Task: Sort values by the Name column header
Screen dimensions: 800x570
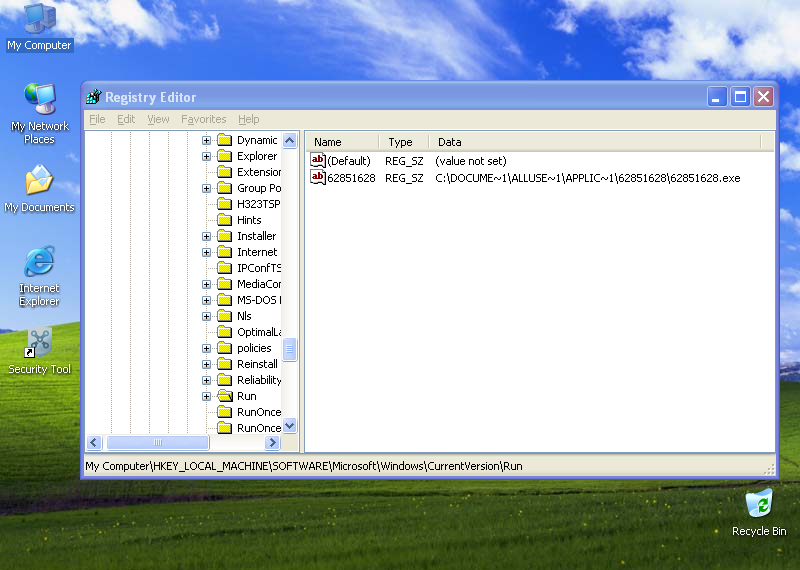Action: tap(342, 142)
